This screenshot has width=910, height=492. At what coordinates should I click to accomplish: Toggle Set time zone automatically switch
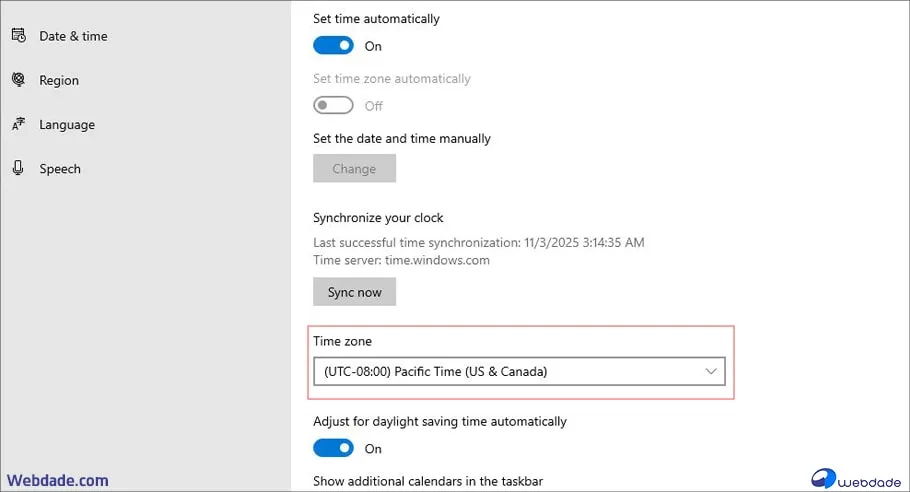333,105
